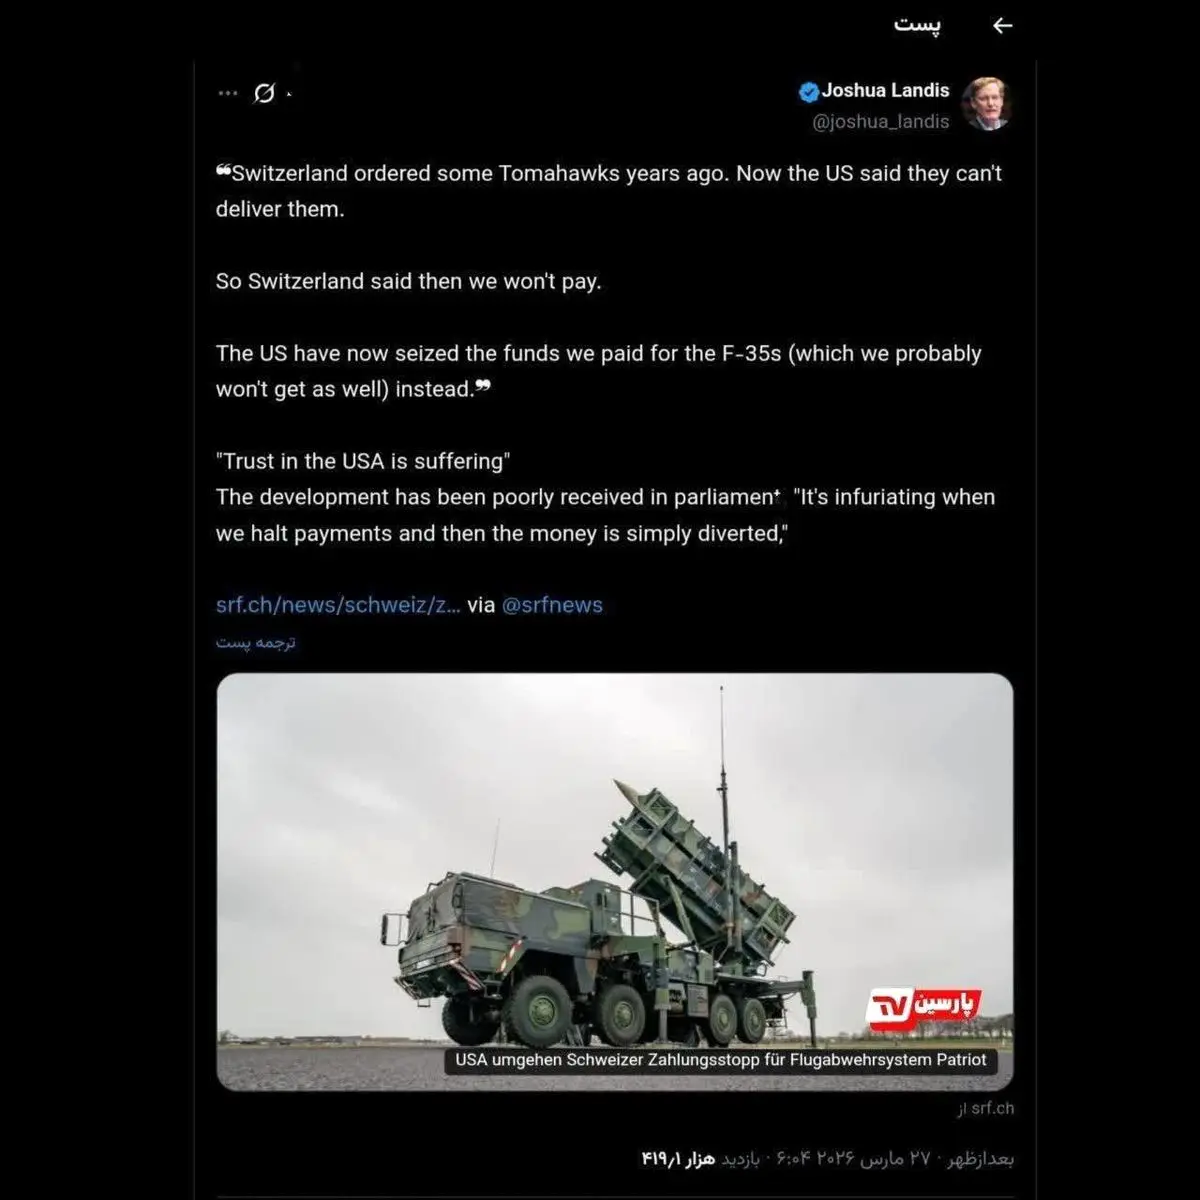Open the srf.ch/news/schweiz article link
Image resolution: width=1200 pixels, height=1200 pixels.
pos(338,605)
